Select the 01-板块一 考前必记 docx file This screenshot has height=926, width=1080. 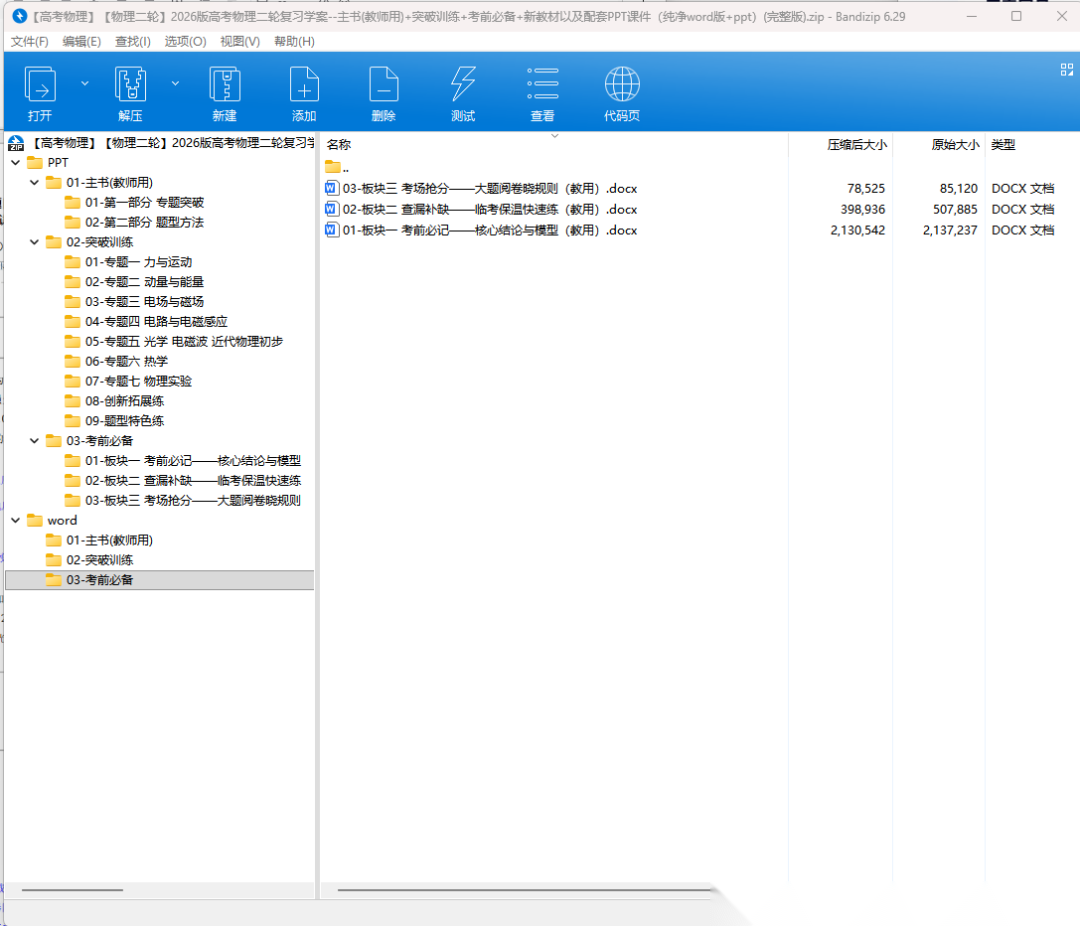point(489,231)
